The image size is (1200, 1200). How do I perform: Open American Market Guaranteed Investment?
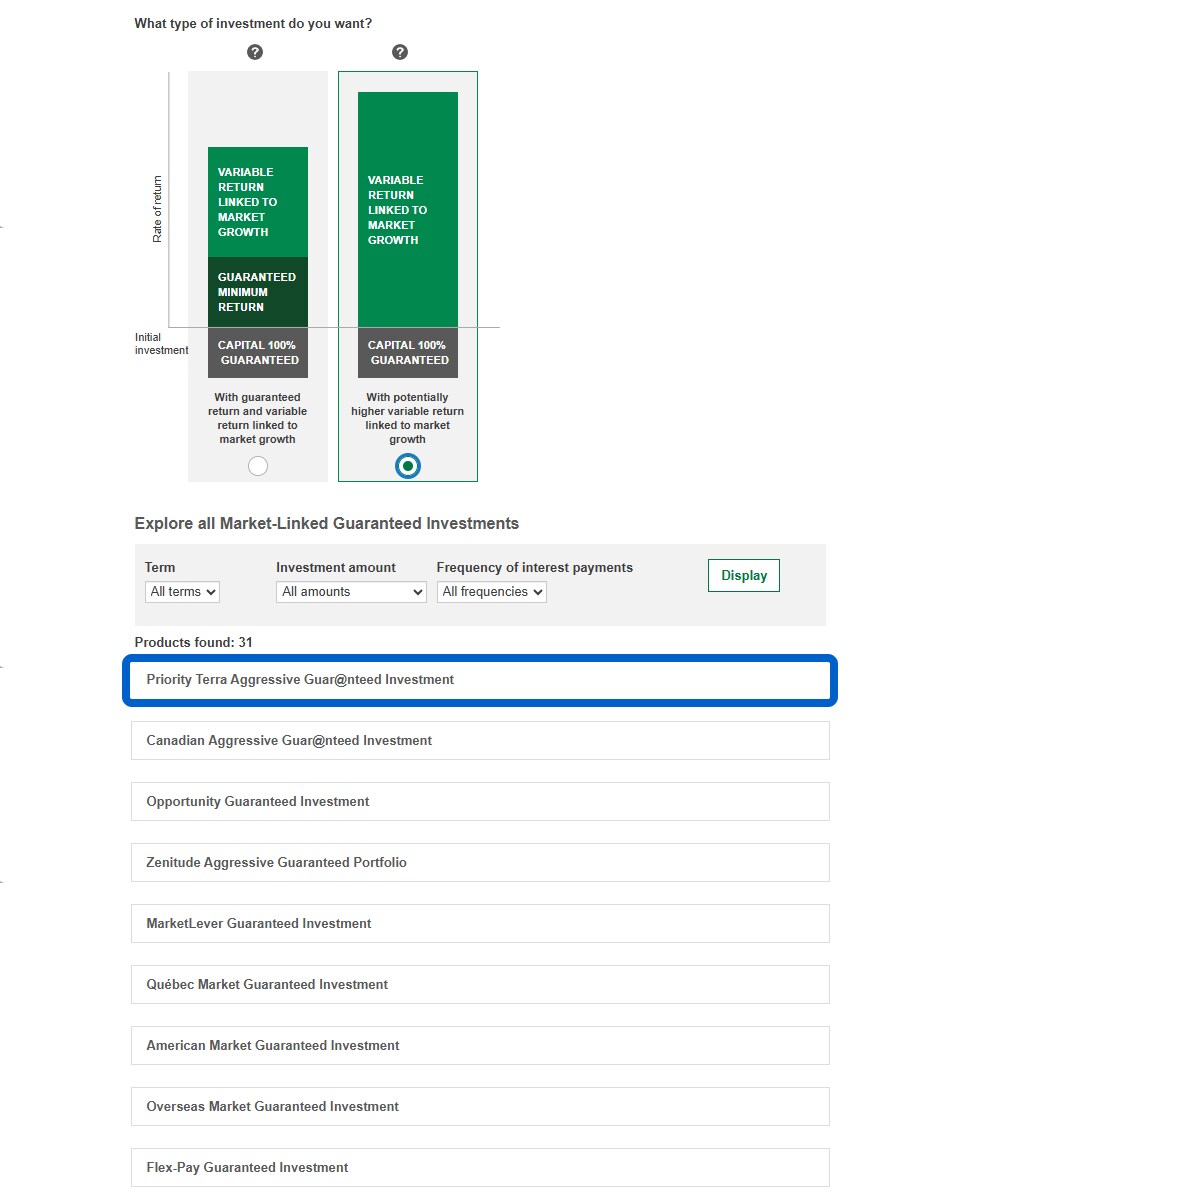click(x=480, y=1046)
